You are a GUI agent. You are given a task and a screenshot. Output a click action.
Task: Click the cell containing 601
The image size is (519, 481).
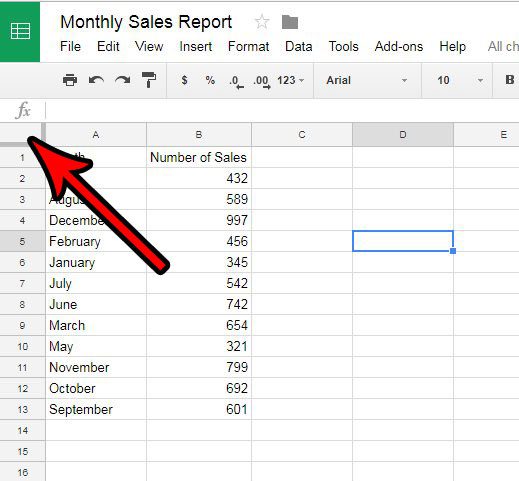coord(199,409)
